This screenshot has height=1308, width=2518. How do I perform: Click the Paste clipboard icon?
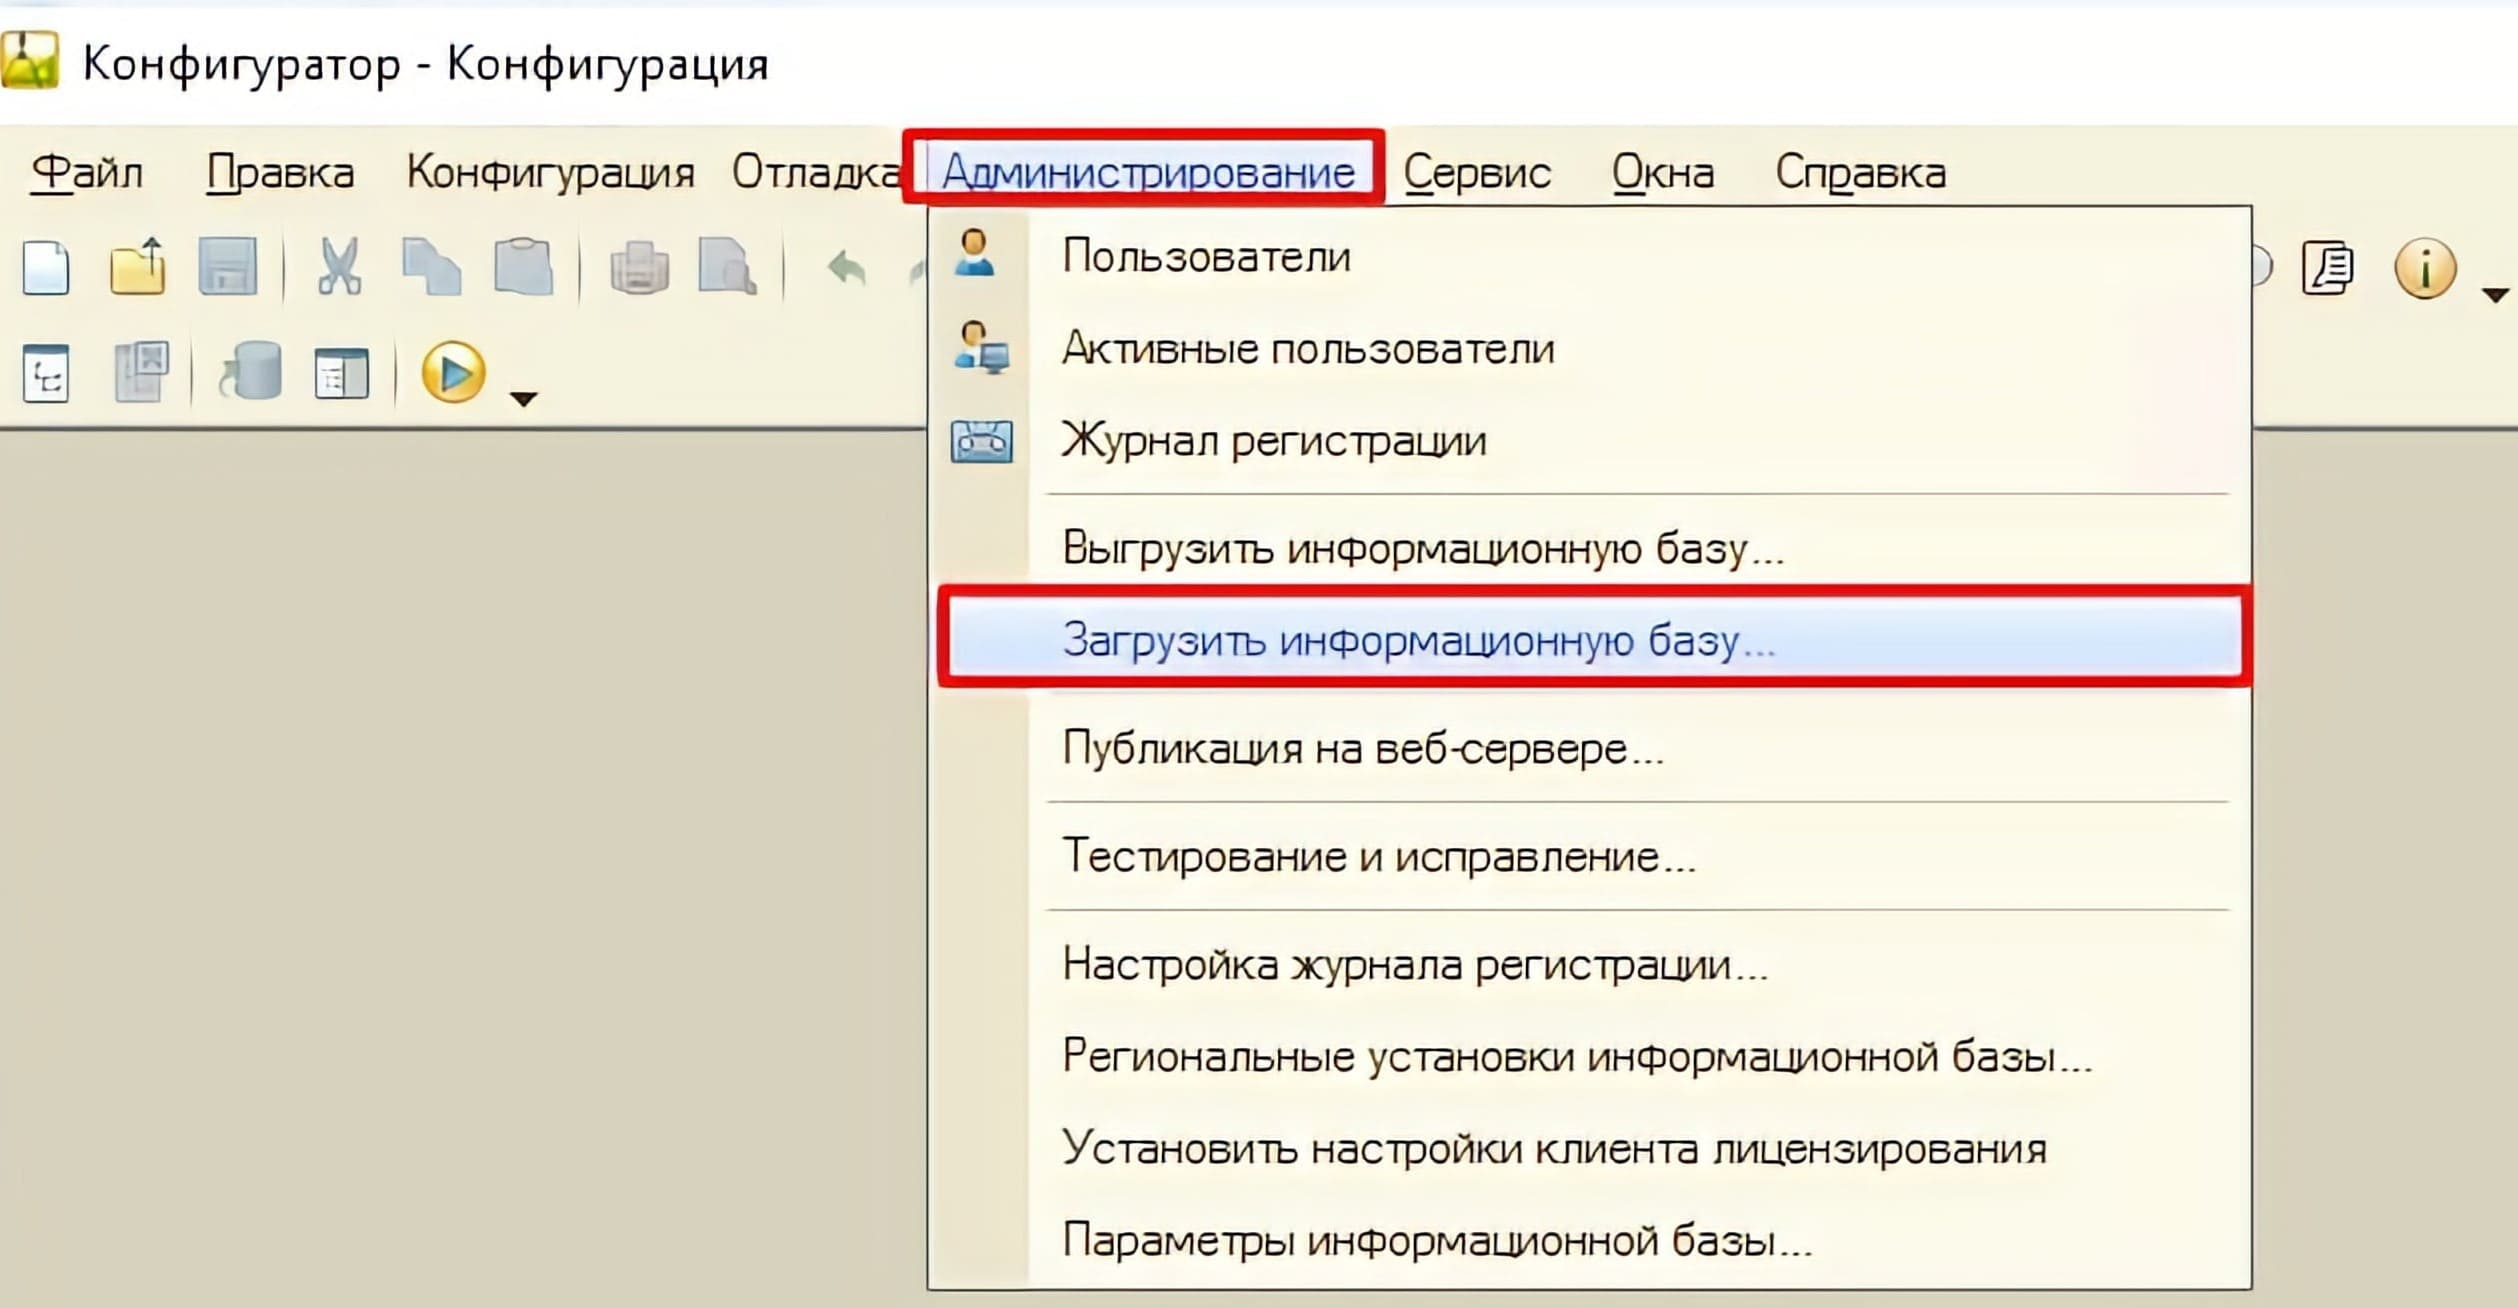point(524,266)
